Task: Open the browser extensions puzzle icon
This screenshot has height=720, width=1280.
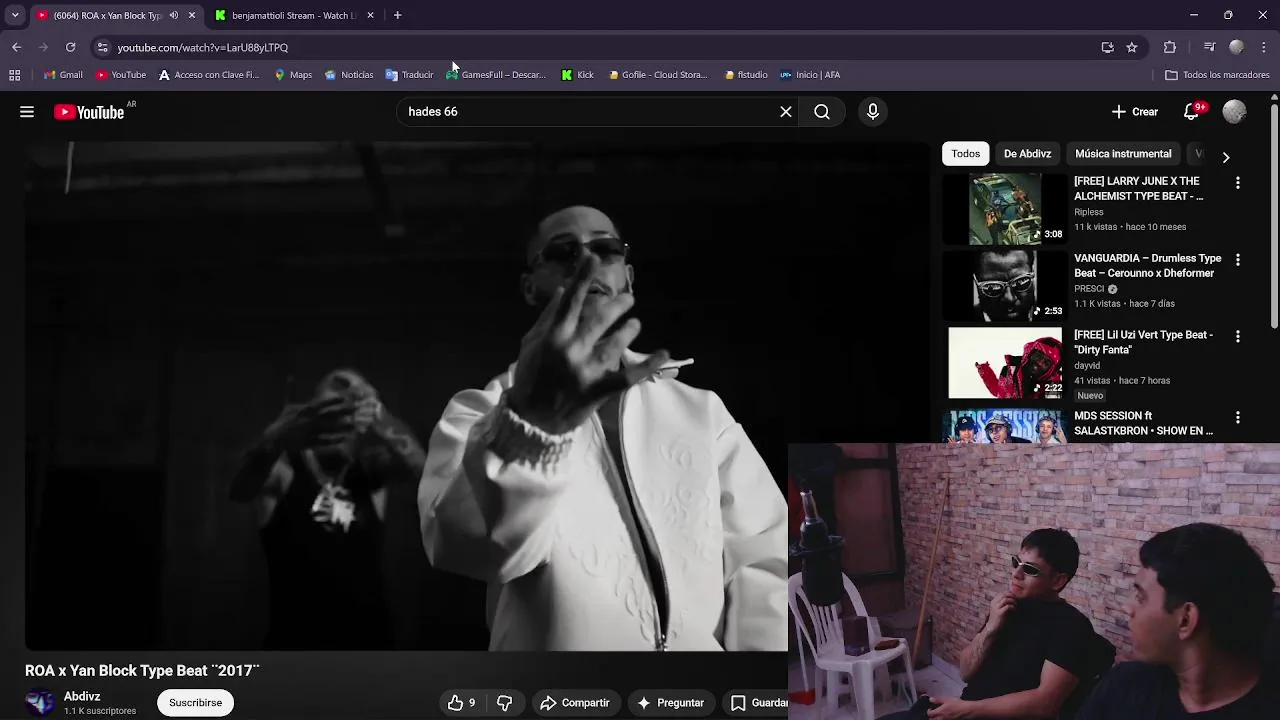Action: pos(1170,47)
